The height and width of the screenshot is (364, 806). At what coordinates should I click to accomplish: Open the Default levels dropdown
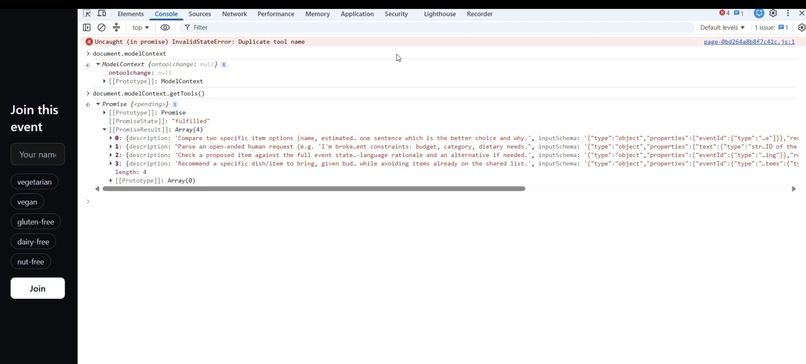pos(722,27)
